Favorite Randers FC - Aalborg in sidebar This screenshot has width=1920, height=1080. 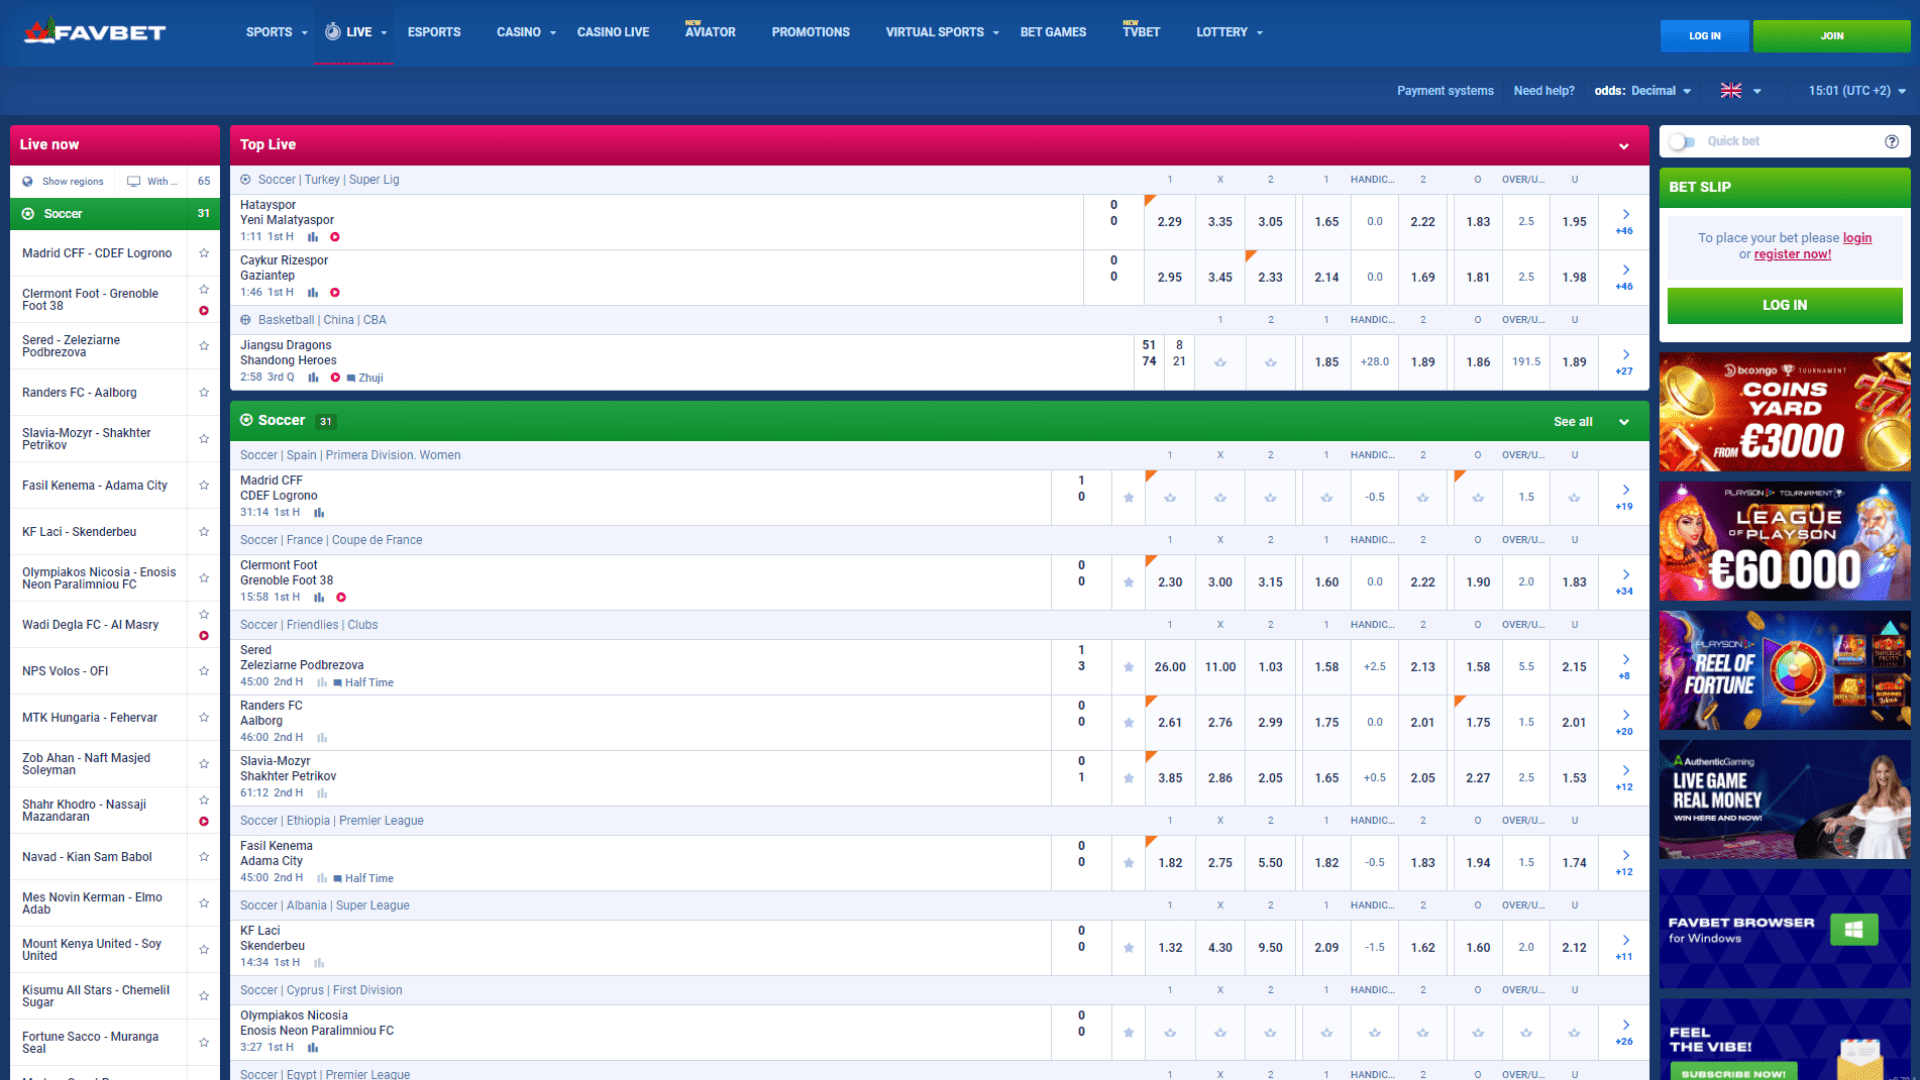[204, 392]
